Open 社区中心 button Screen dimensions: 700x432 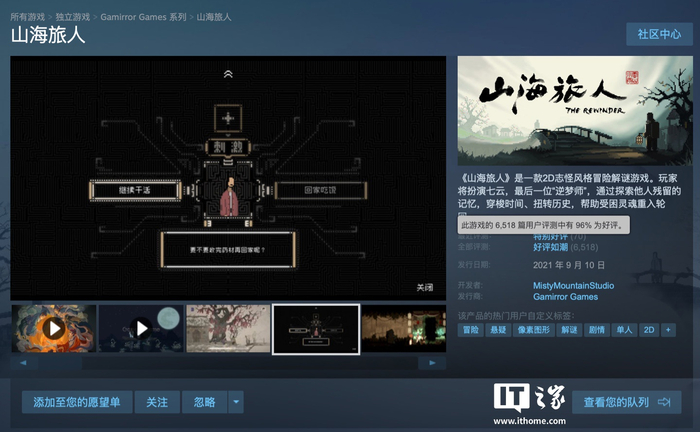tap(659, 34)
